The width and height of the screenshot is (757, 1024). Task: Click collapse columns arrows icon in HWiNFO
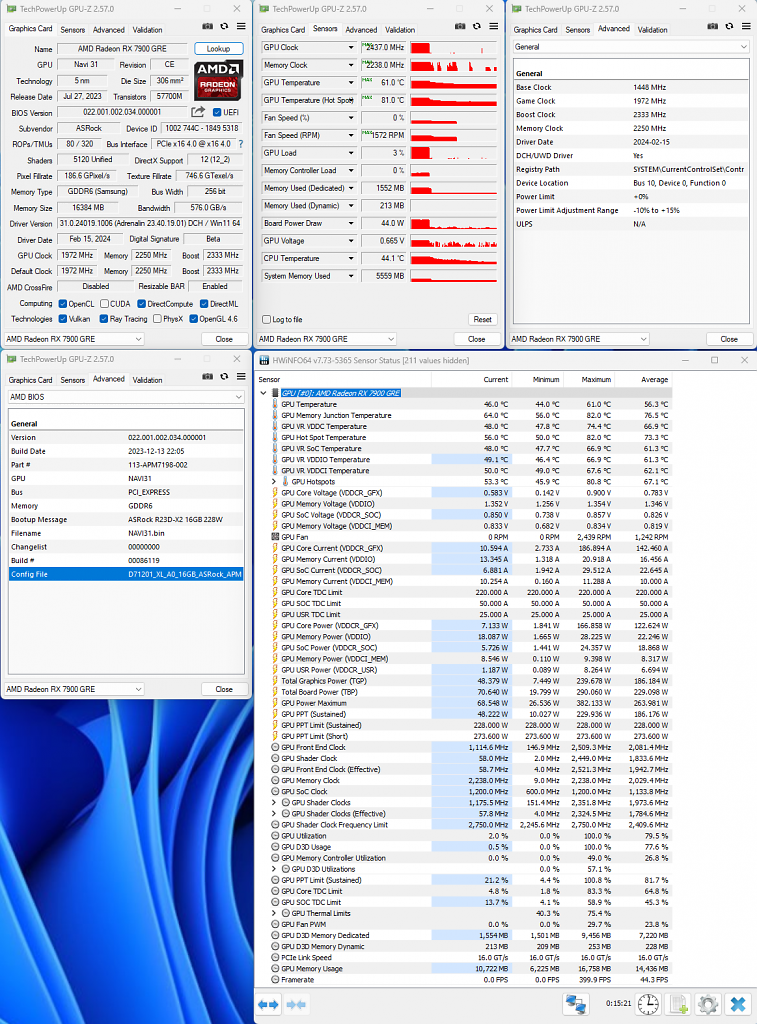pos(296,1004)
